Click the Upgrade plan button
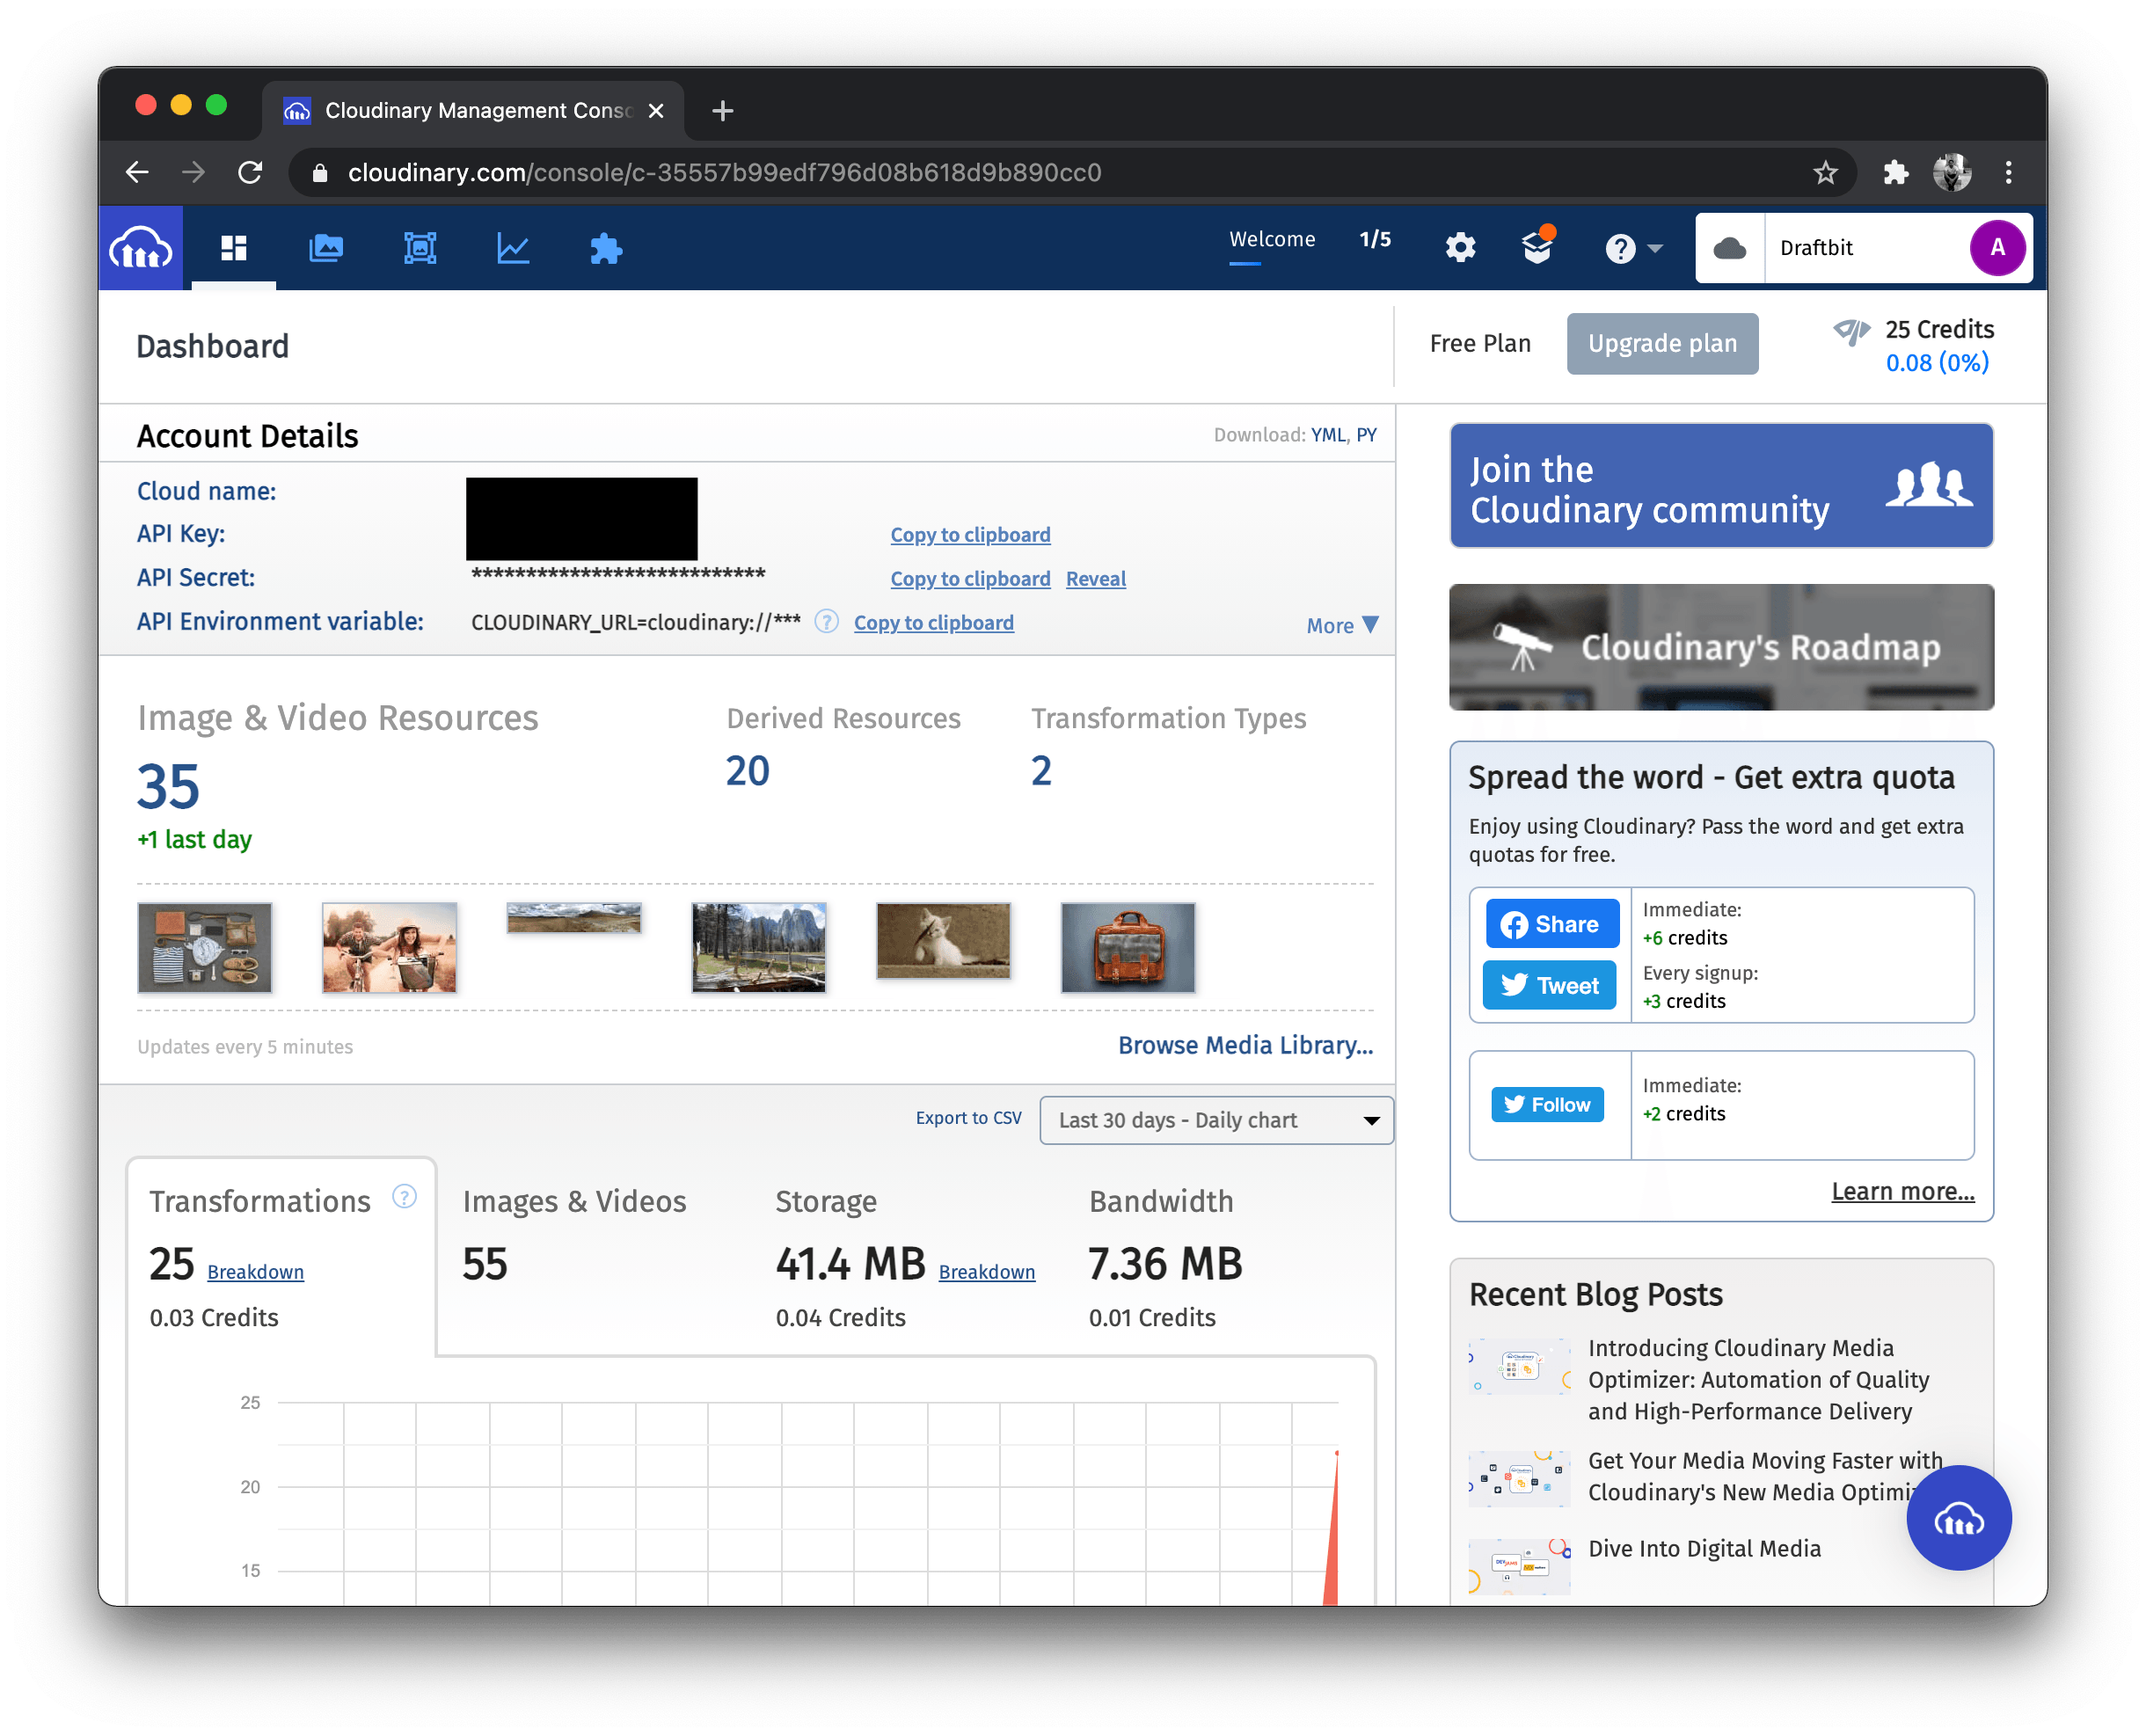This screenshot has height=1736, width=2146. (1662, 343)
